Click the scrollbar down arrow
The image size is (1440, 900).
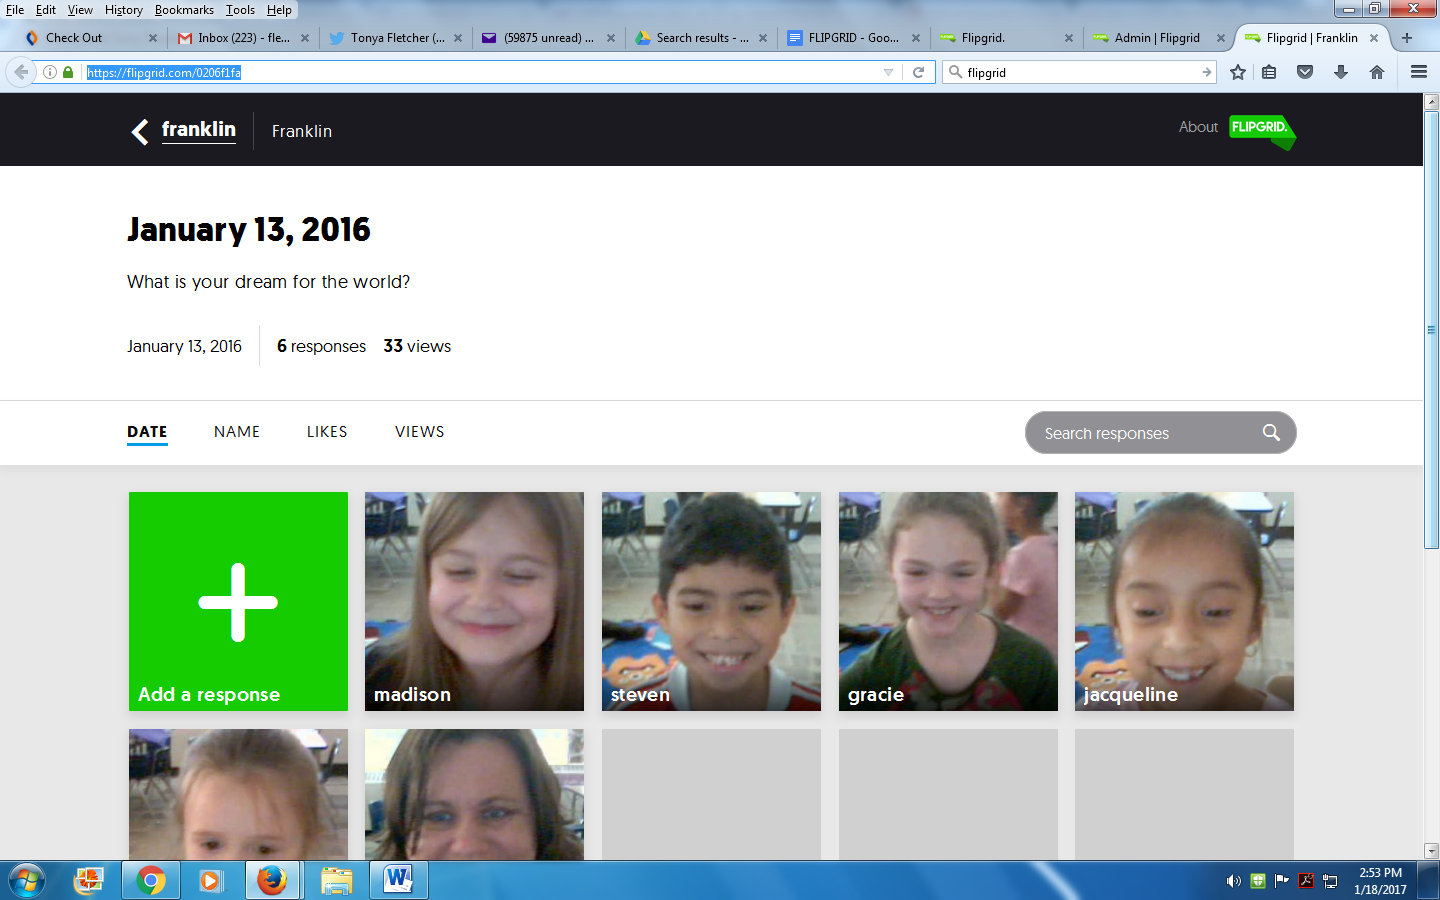(x=1431, y=851)
